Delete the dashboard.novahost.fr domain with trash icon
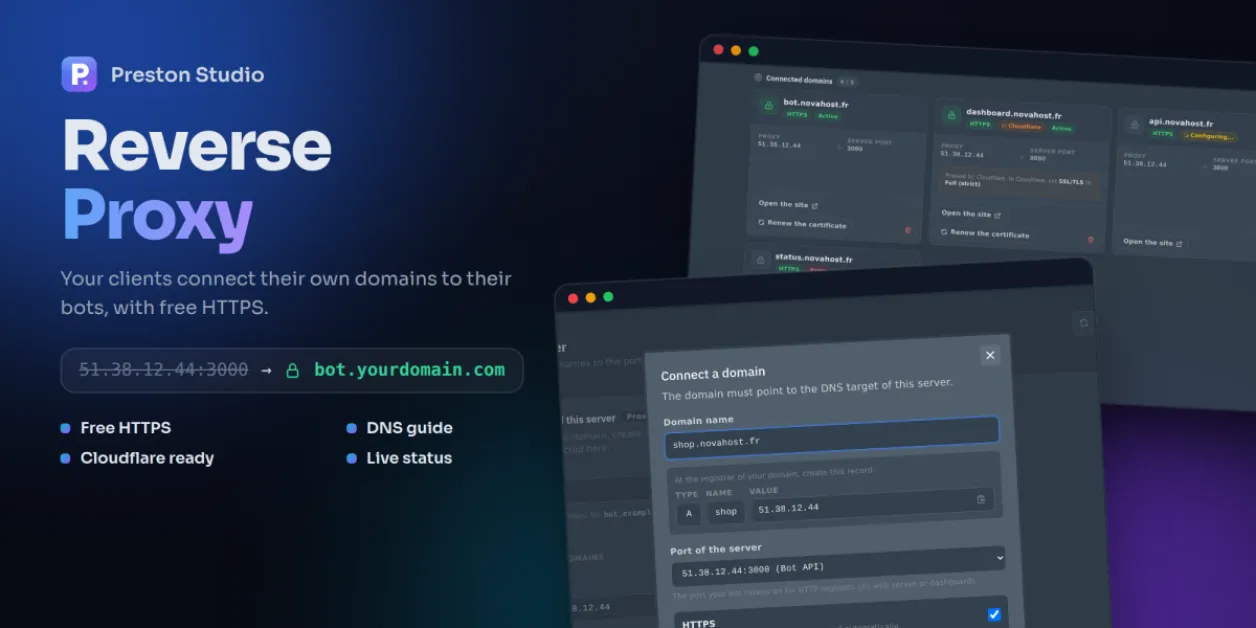Image resolution: width=1256 pixels, height=628 pixels. pyautogui.click(x=1090, y=240)
